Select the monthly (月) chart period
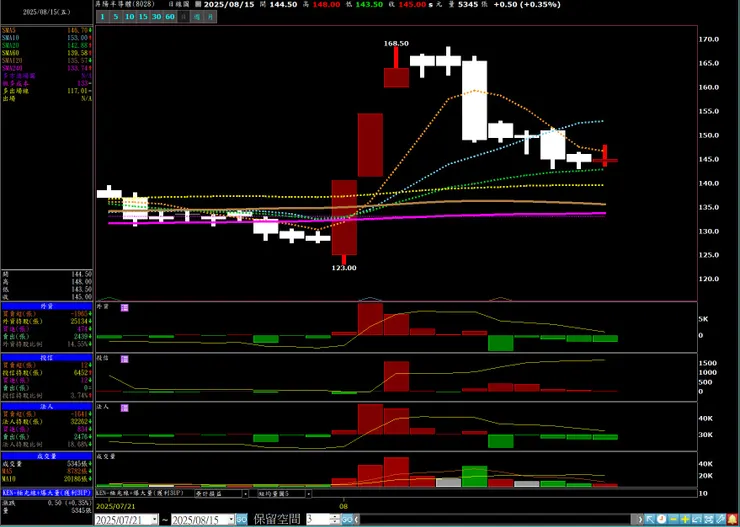The image size is (740, 527). [210, 17]
